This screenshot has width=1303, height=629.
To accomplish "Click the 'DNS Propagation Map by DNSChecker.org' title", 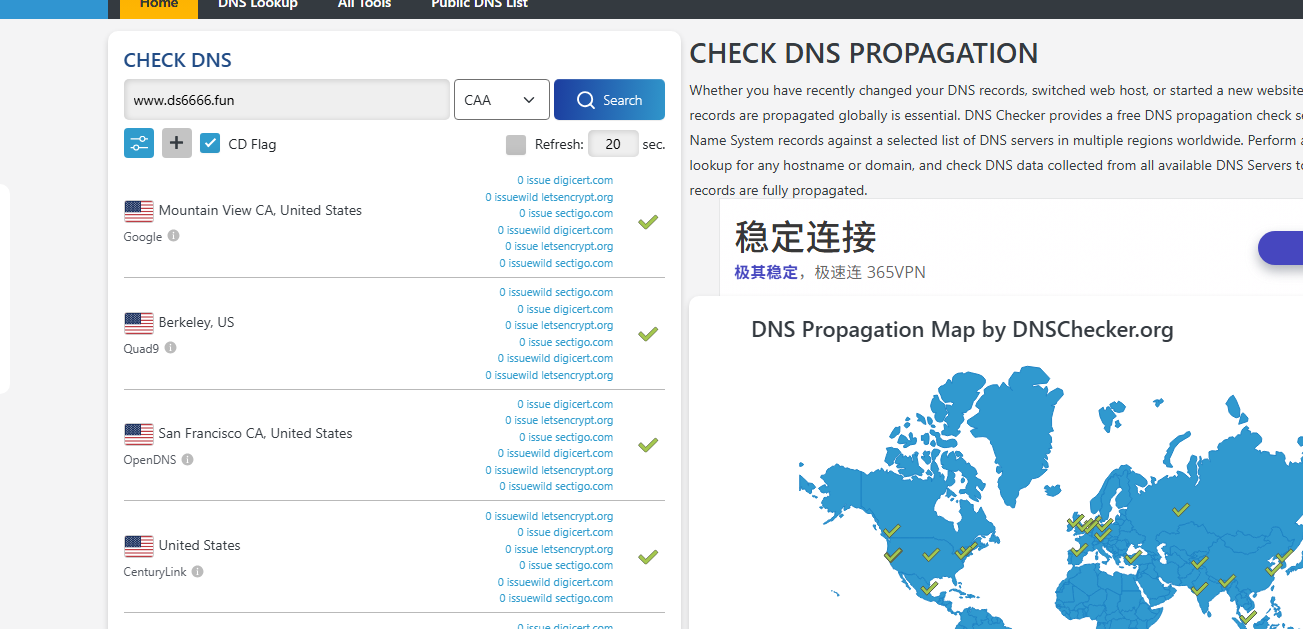I will tap(962, 329).
